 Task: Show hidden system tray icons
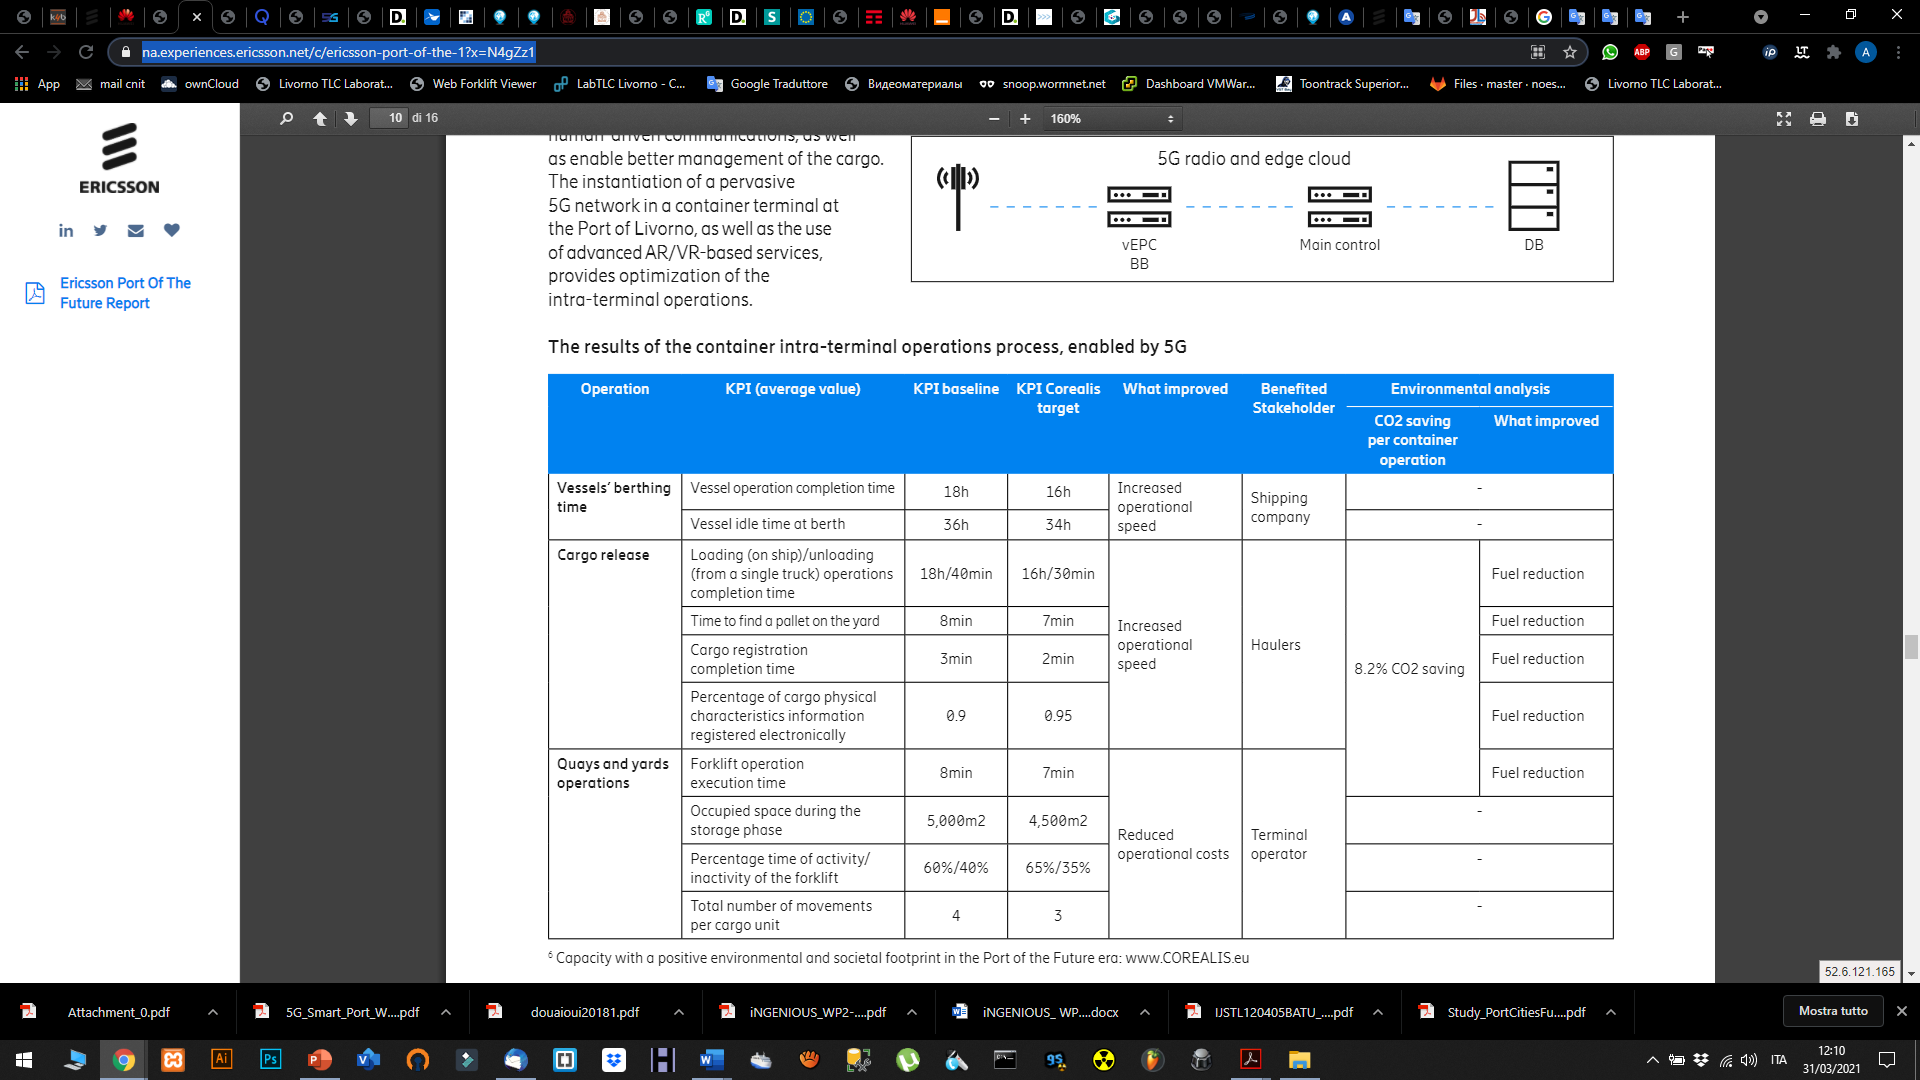[x=1653, y=1060]
